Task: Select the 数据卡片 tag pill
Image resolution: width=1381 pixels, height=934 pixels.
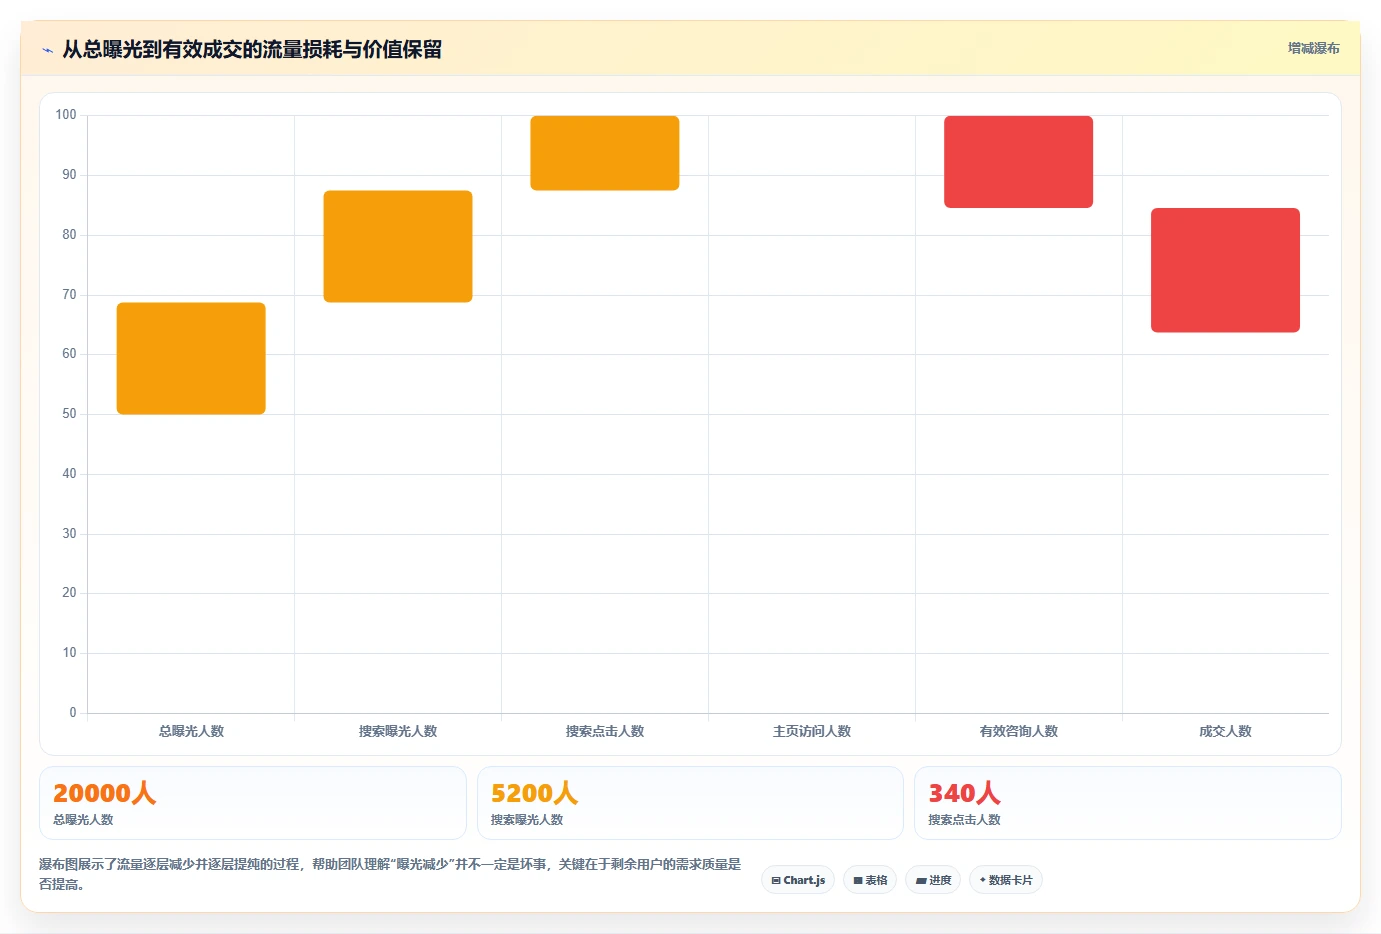Action: click(1006, 880)
